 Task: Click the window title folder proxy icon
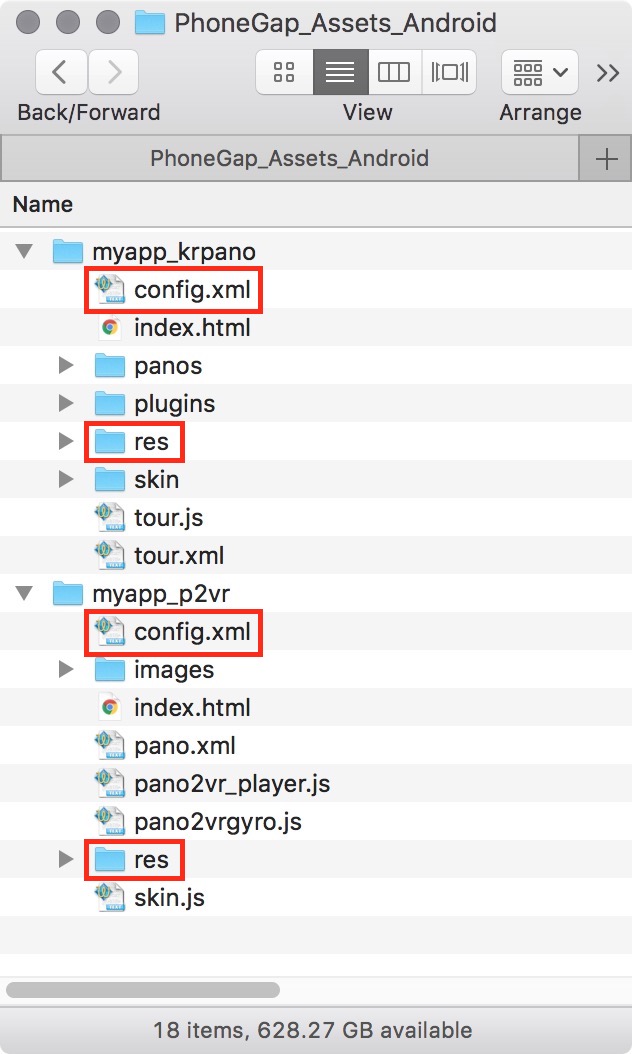tap(149, 23)
